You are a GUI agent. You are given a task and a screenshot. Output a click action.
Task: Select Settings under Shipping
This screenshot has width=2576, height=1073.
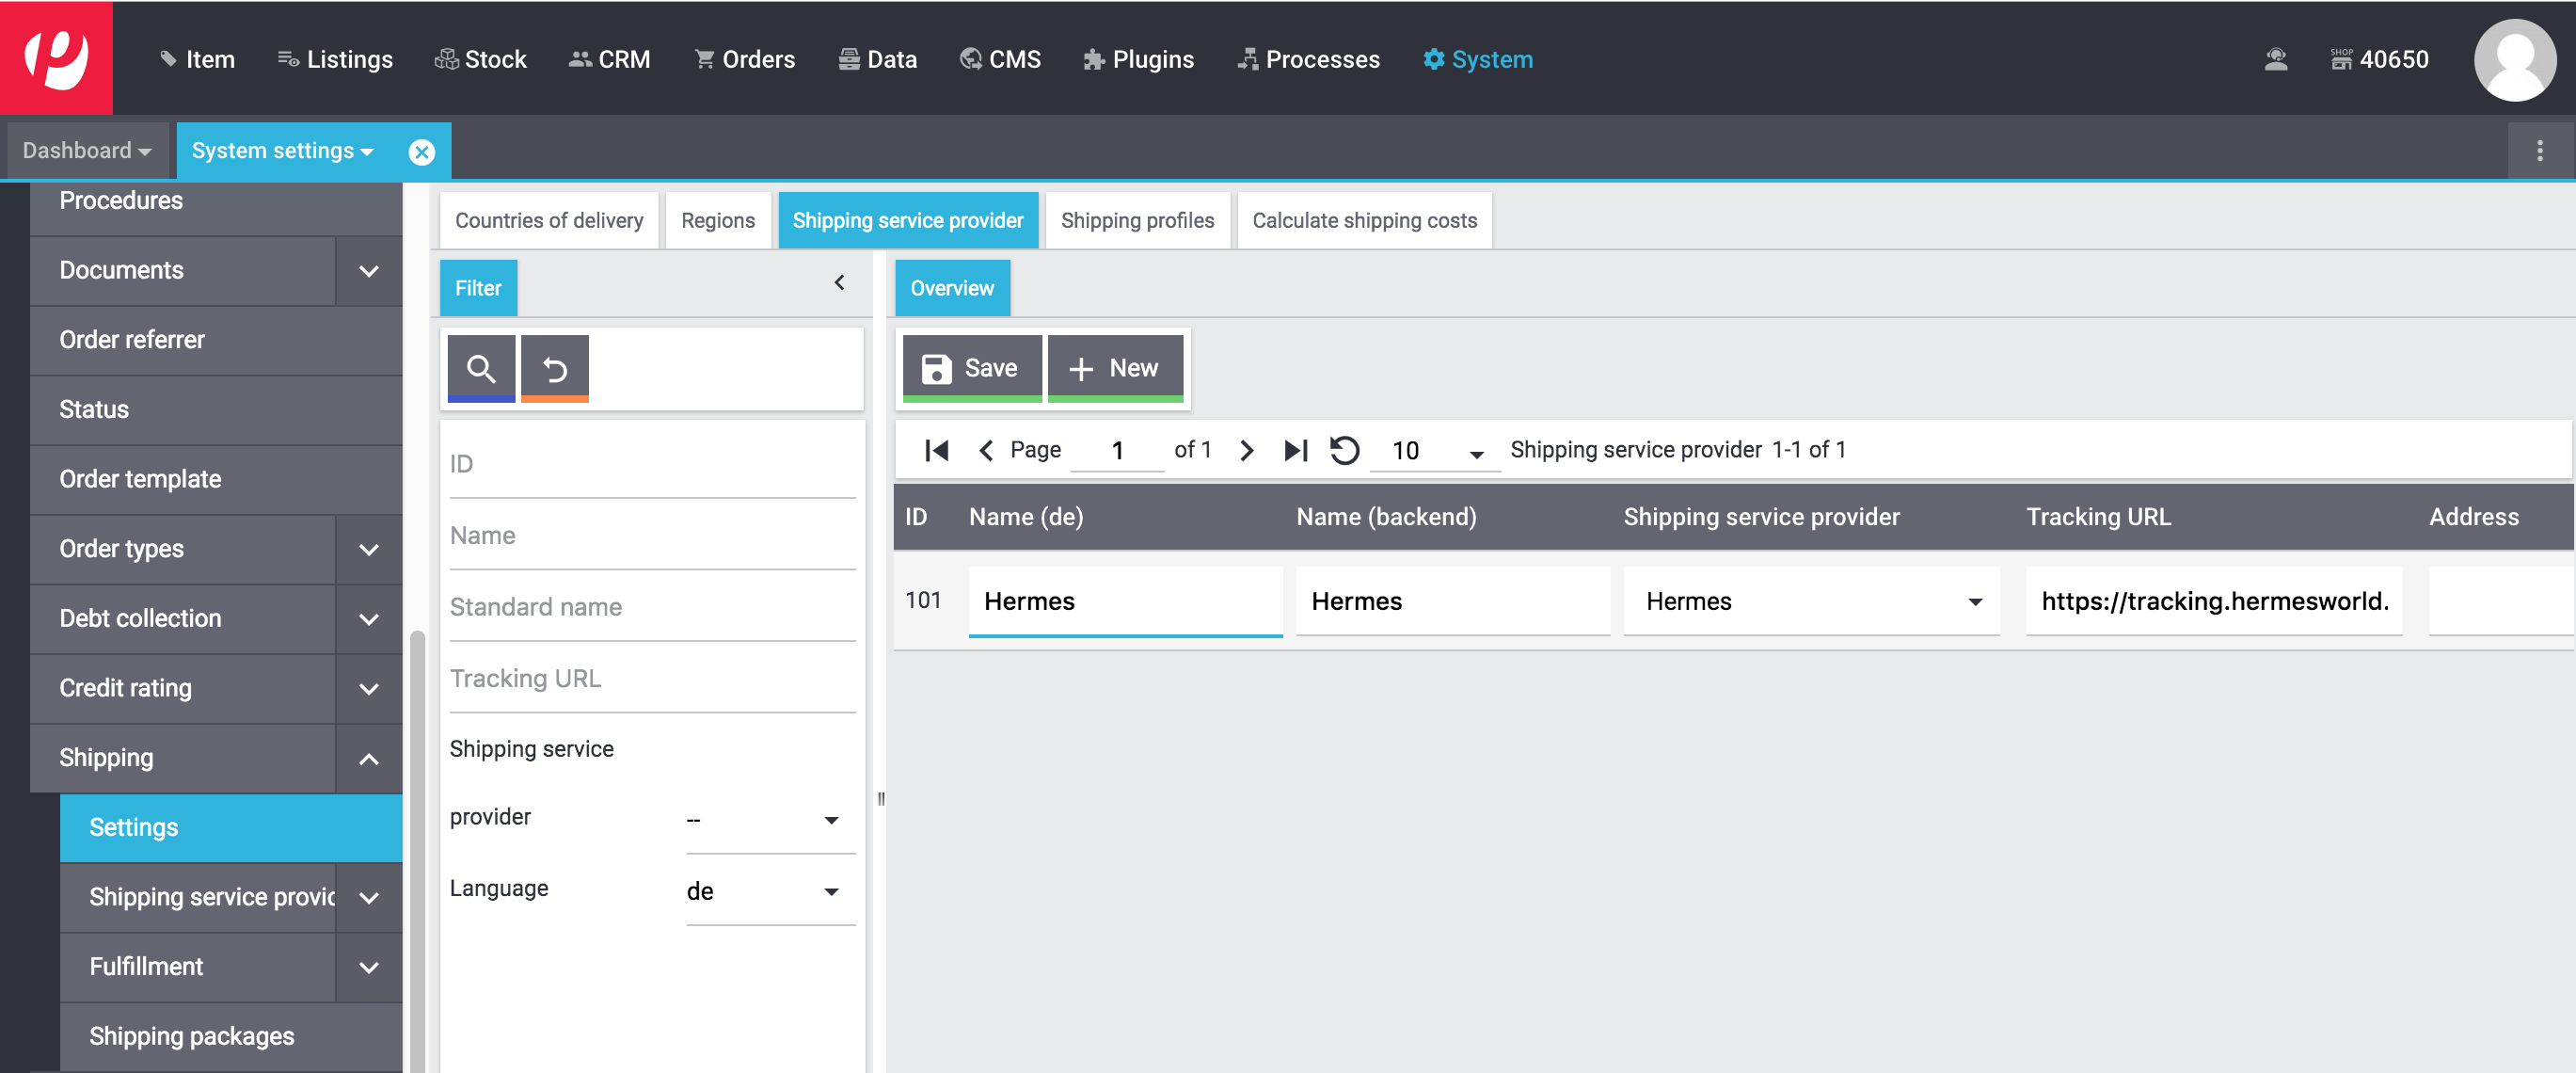(x=231, y=828)
